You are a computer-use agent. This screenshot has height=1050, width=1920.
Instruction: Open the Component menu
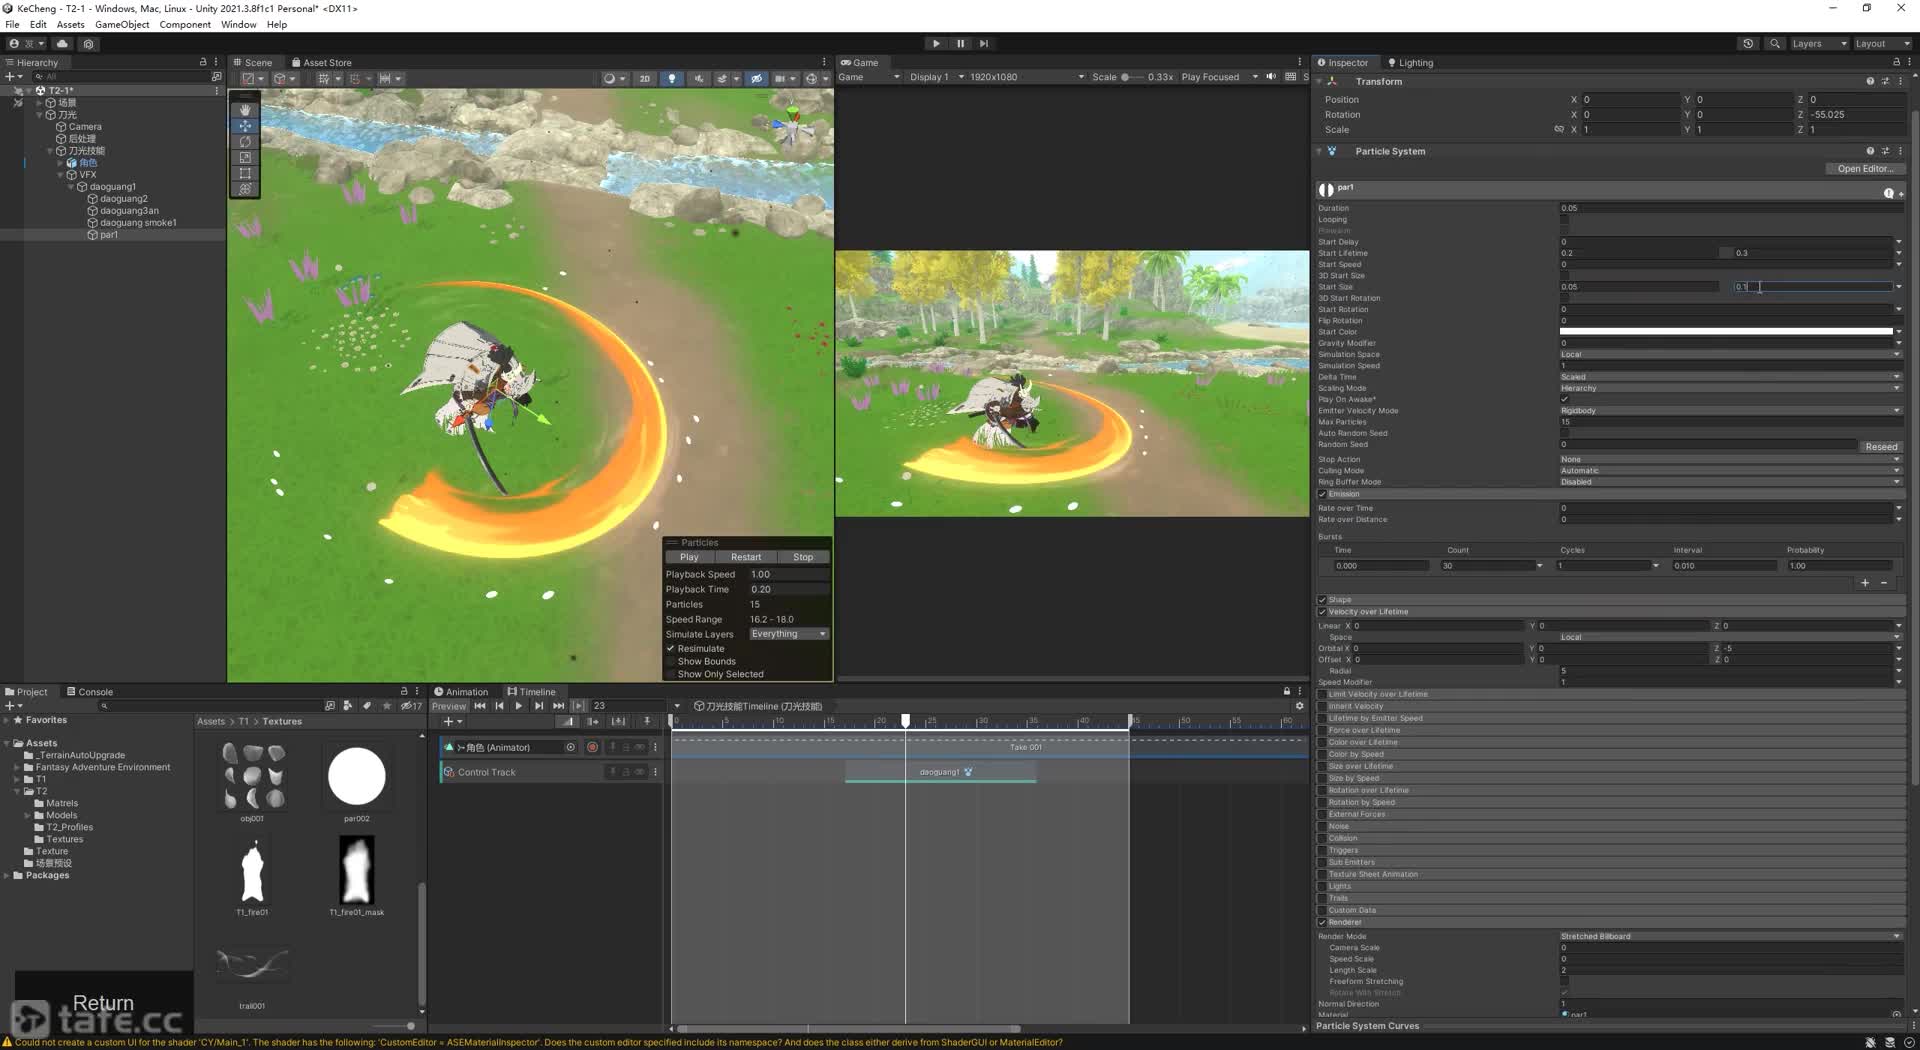pyautogui.click(x=185, y=25)
